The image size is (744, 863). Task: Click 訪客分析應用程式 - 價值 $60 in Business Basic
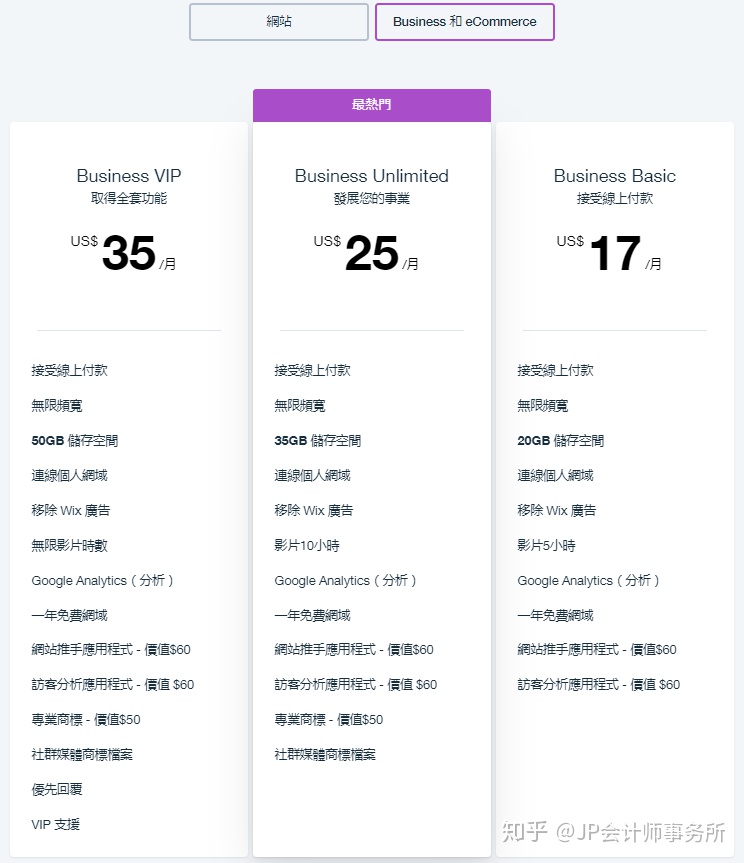(599, 685)
